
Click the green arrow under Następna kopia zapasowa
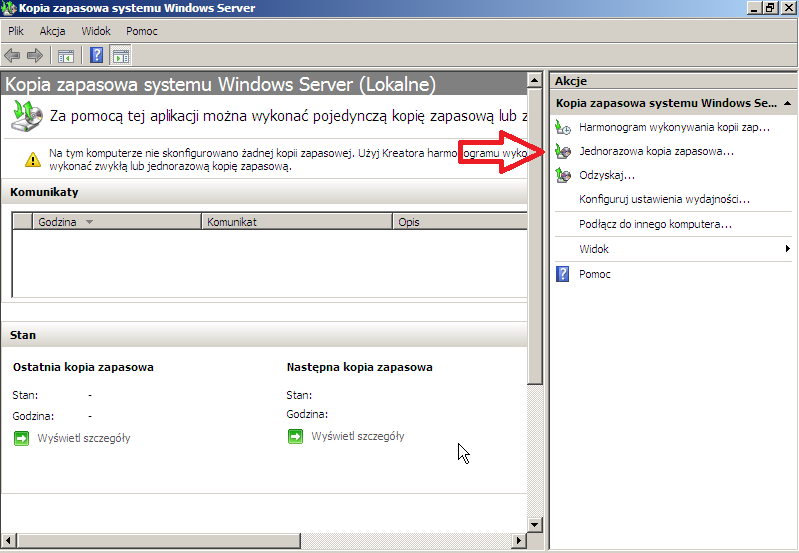coord(296,436)
